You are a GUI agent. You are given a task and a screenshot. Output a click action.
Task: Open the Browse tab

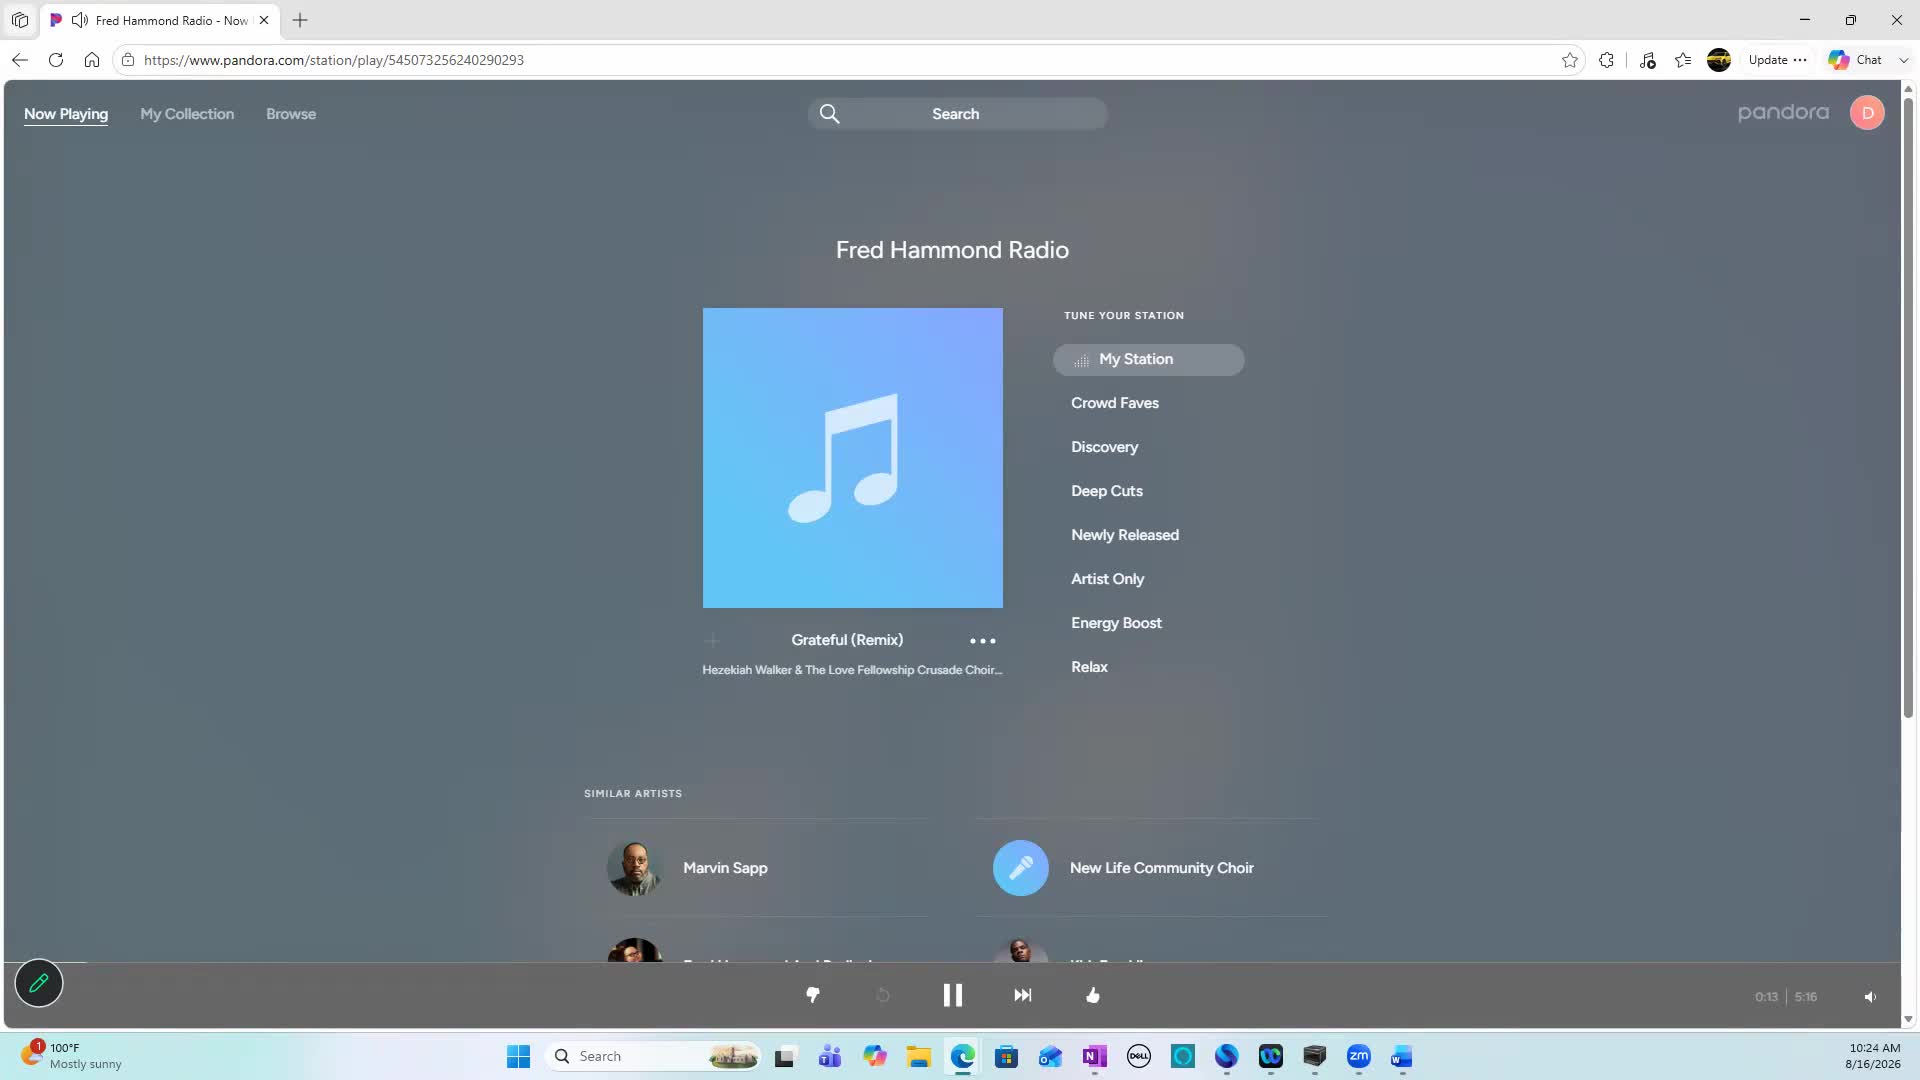(x=291, y=114)
